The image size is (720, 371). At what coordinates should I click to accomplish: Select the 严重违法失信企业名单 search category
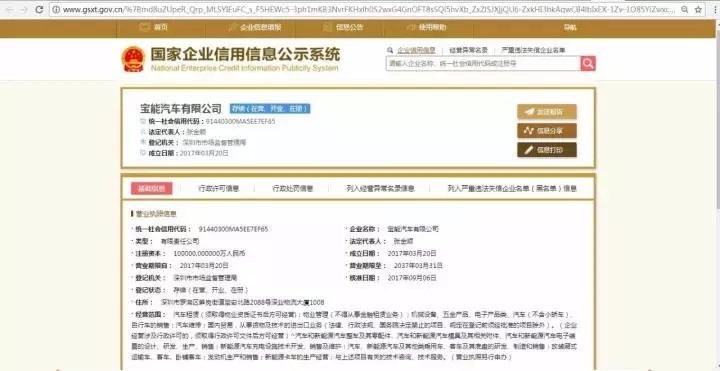[x=533, y=50]
